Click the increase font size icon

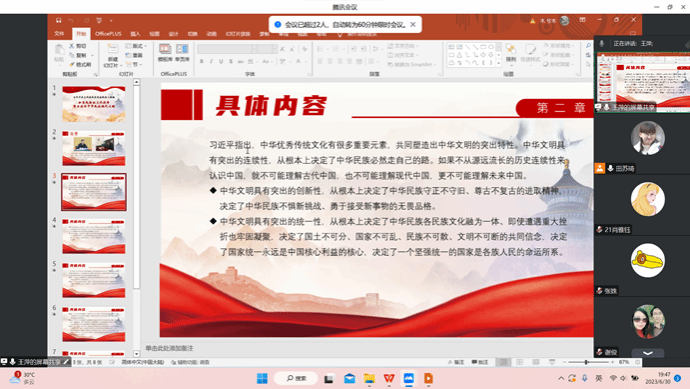[x=282, y=49]
